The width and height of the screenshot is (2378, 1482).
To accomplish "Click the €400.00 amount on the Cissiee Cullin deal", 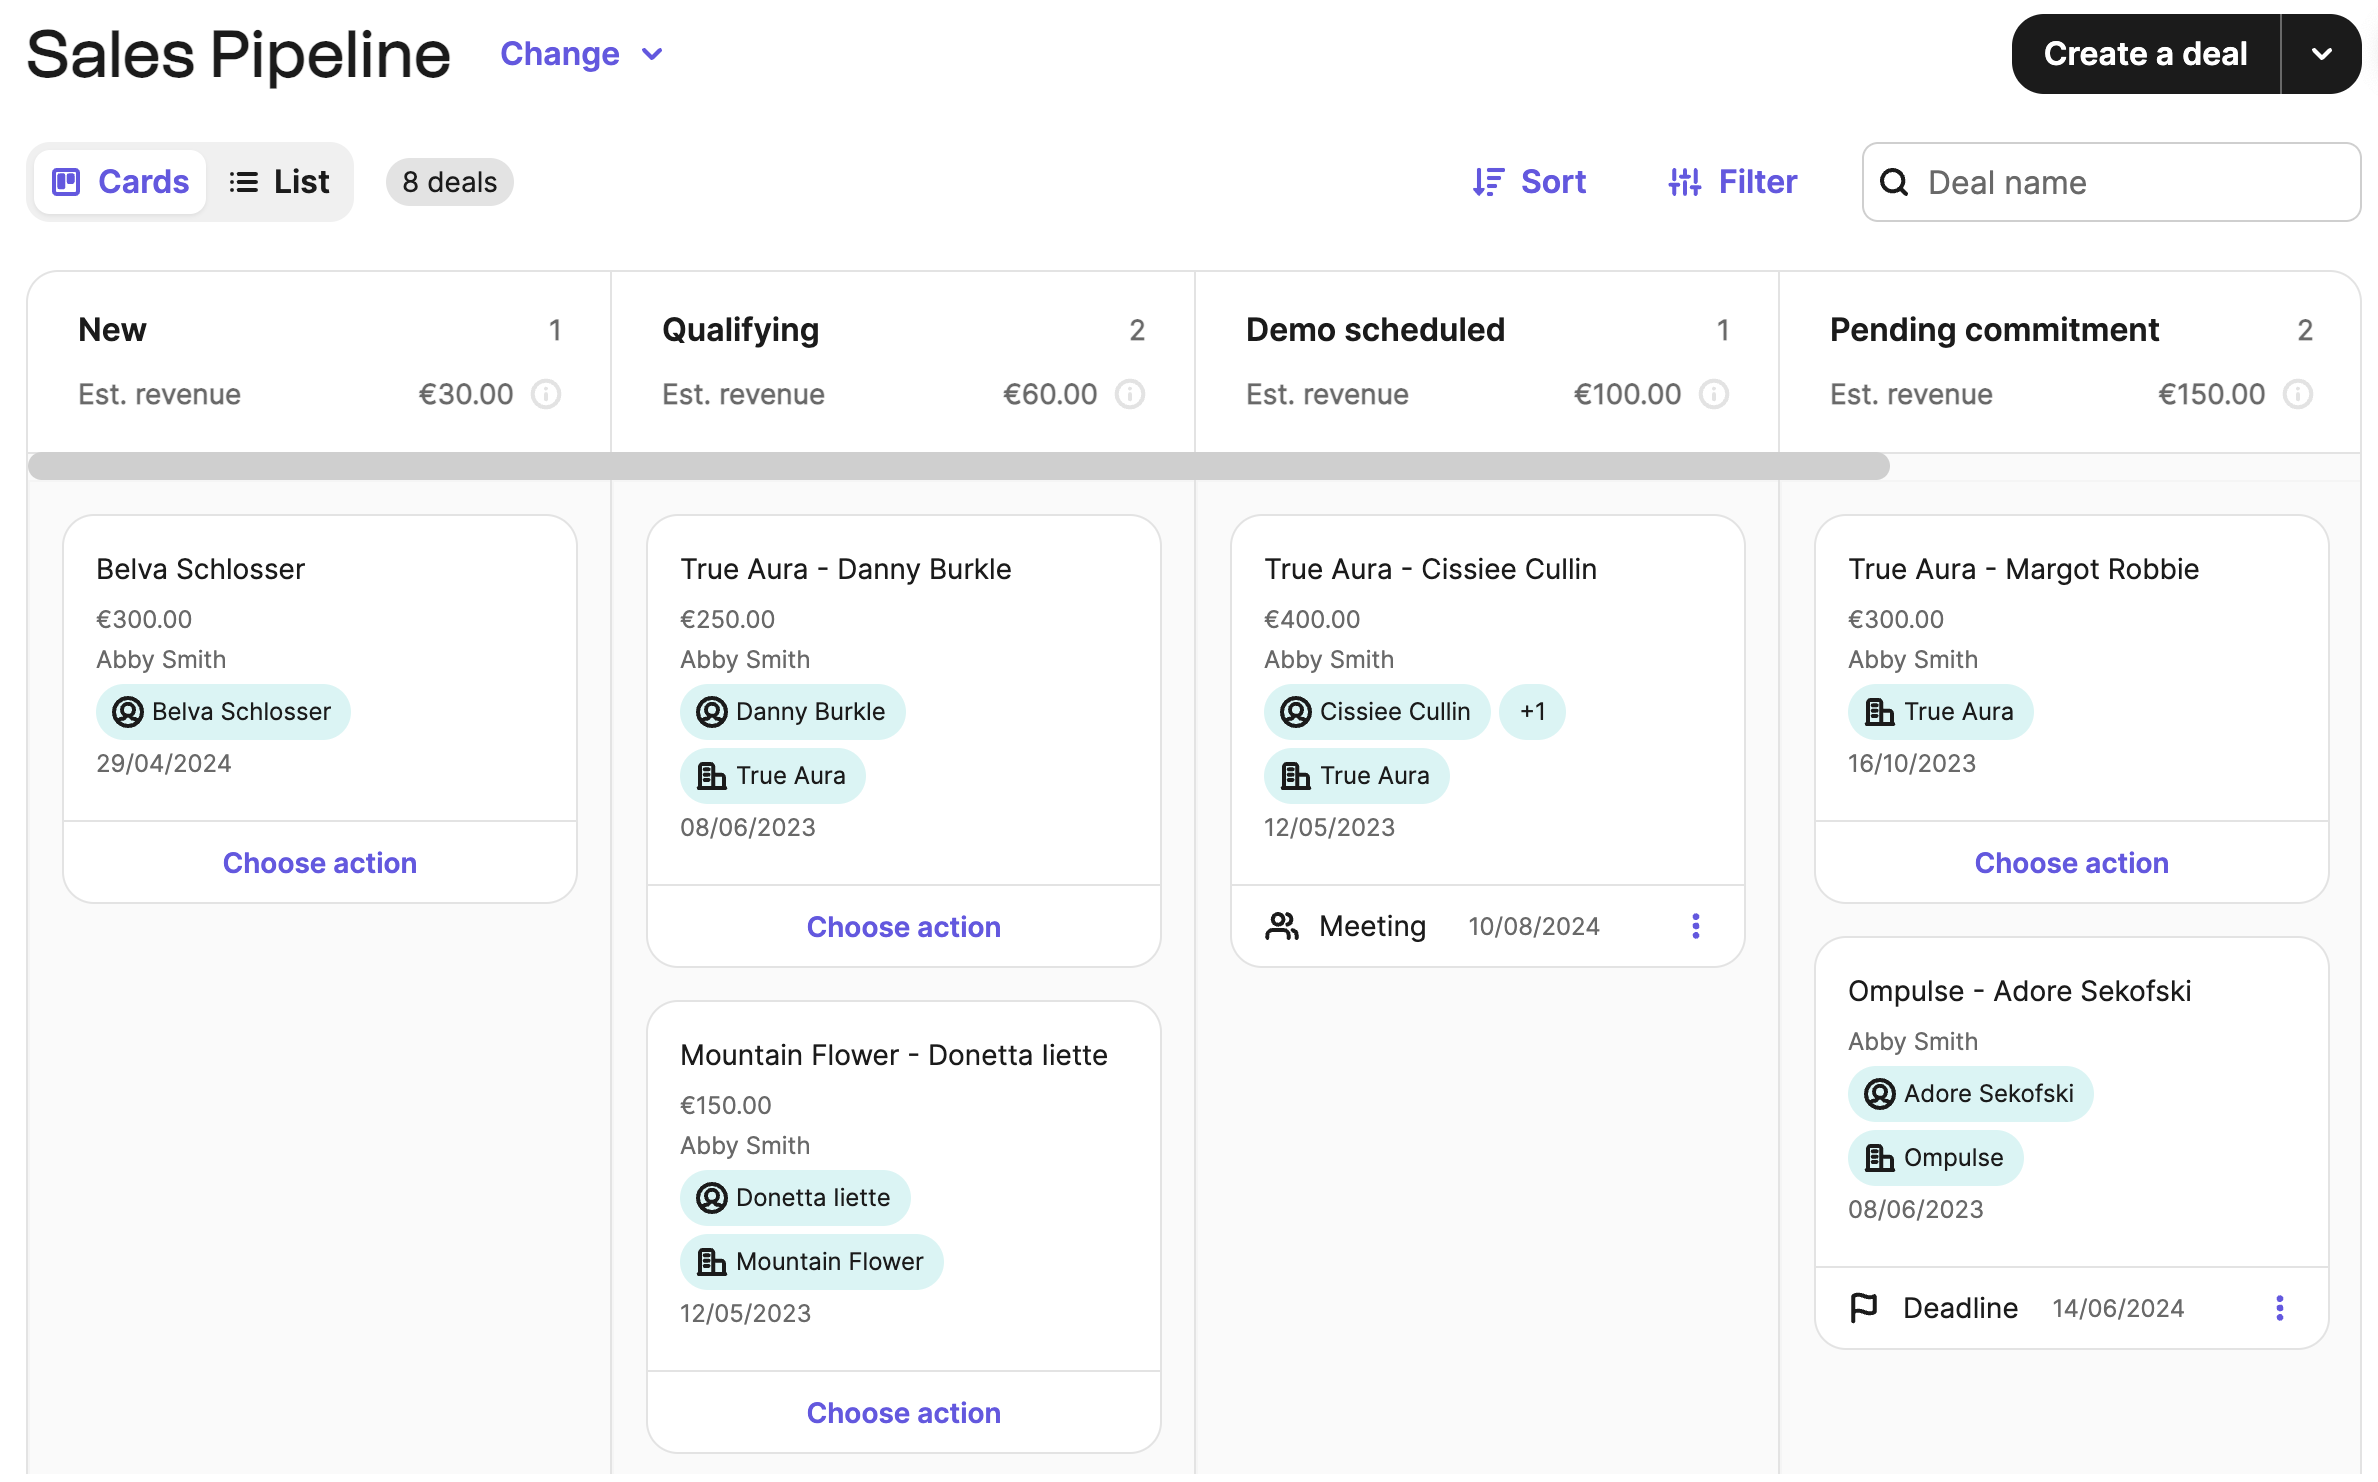I will 1312,619.
